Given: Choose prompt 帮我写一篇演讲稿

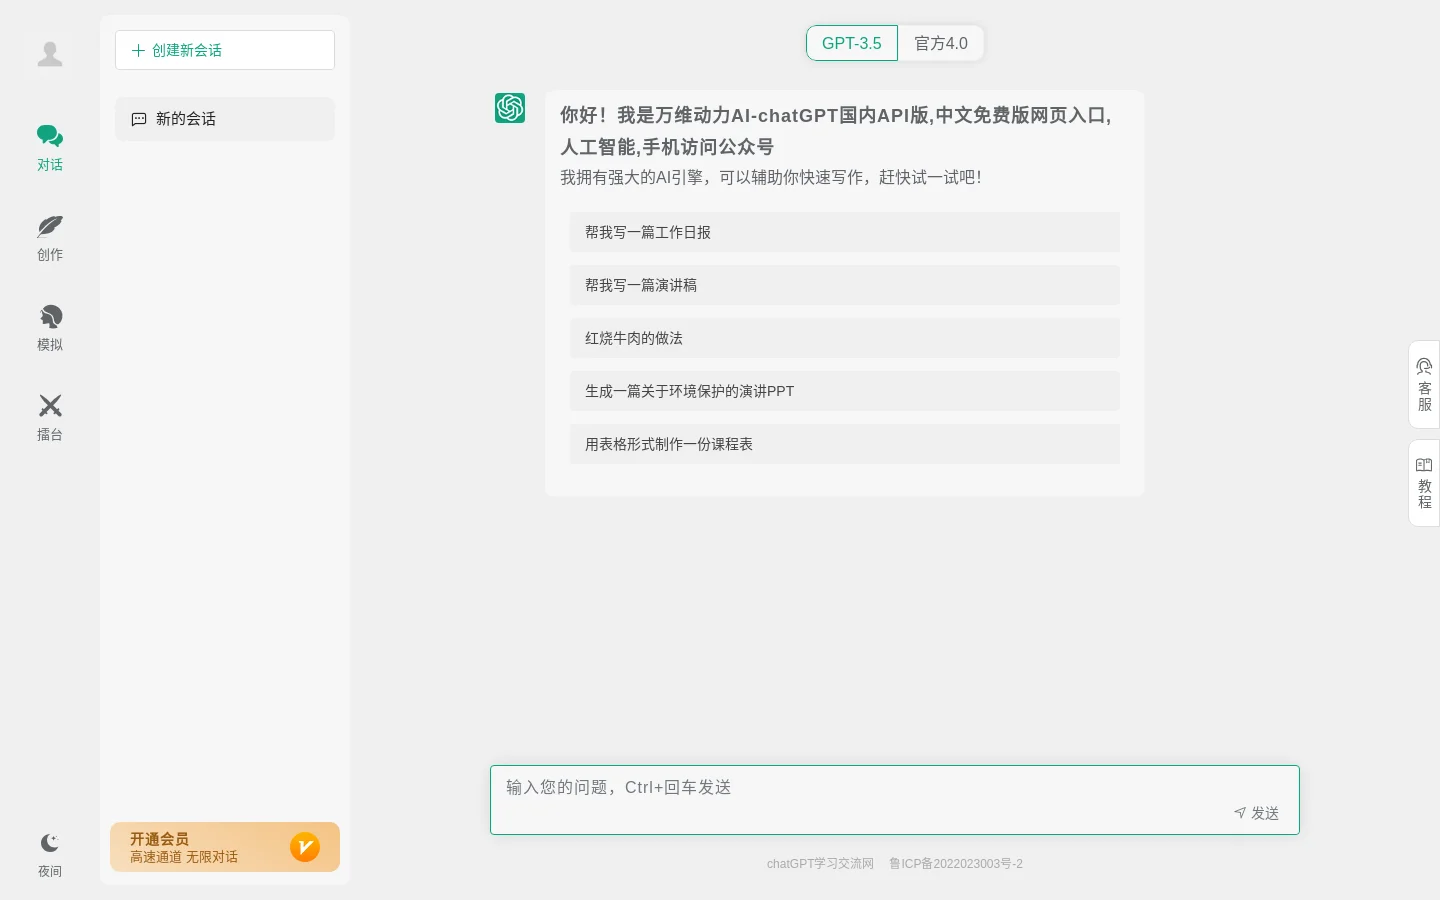Looking at the screenshot, I should [845, 285].
